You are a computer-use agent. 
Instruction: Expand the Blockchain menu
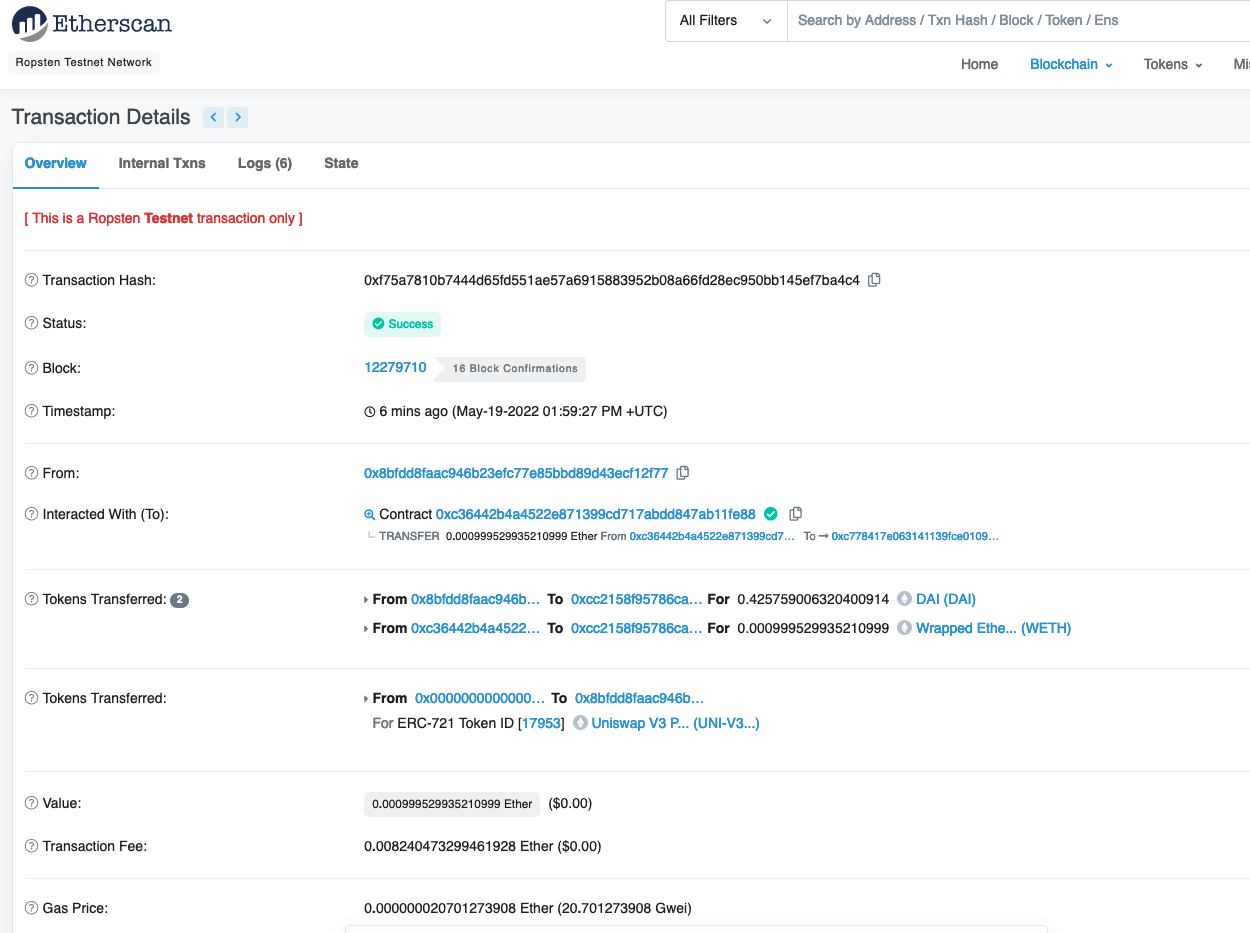coord(1071,64)
